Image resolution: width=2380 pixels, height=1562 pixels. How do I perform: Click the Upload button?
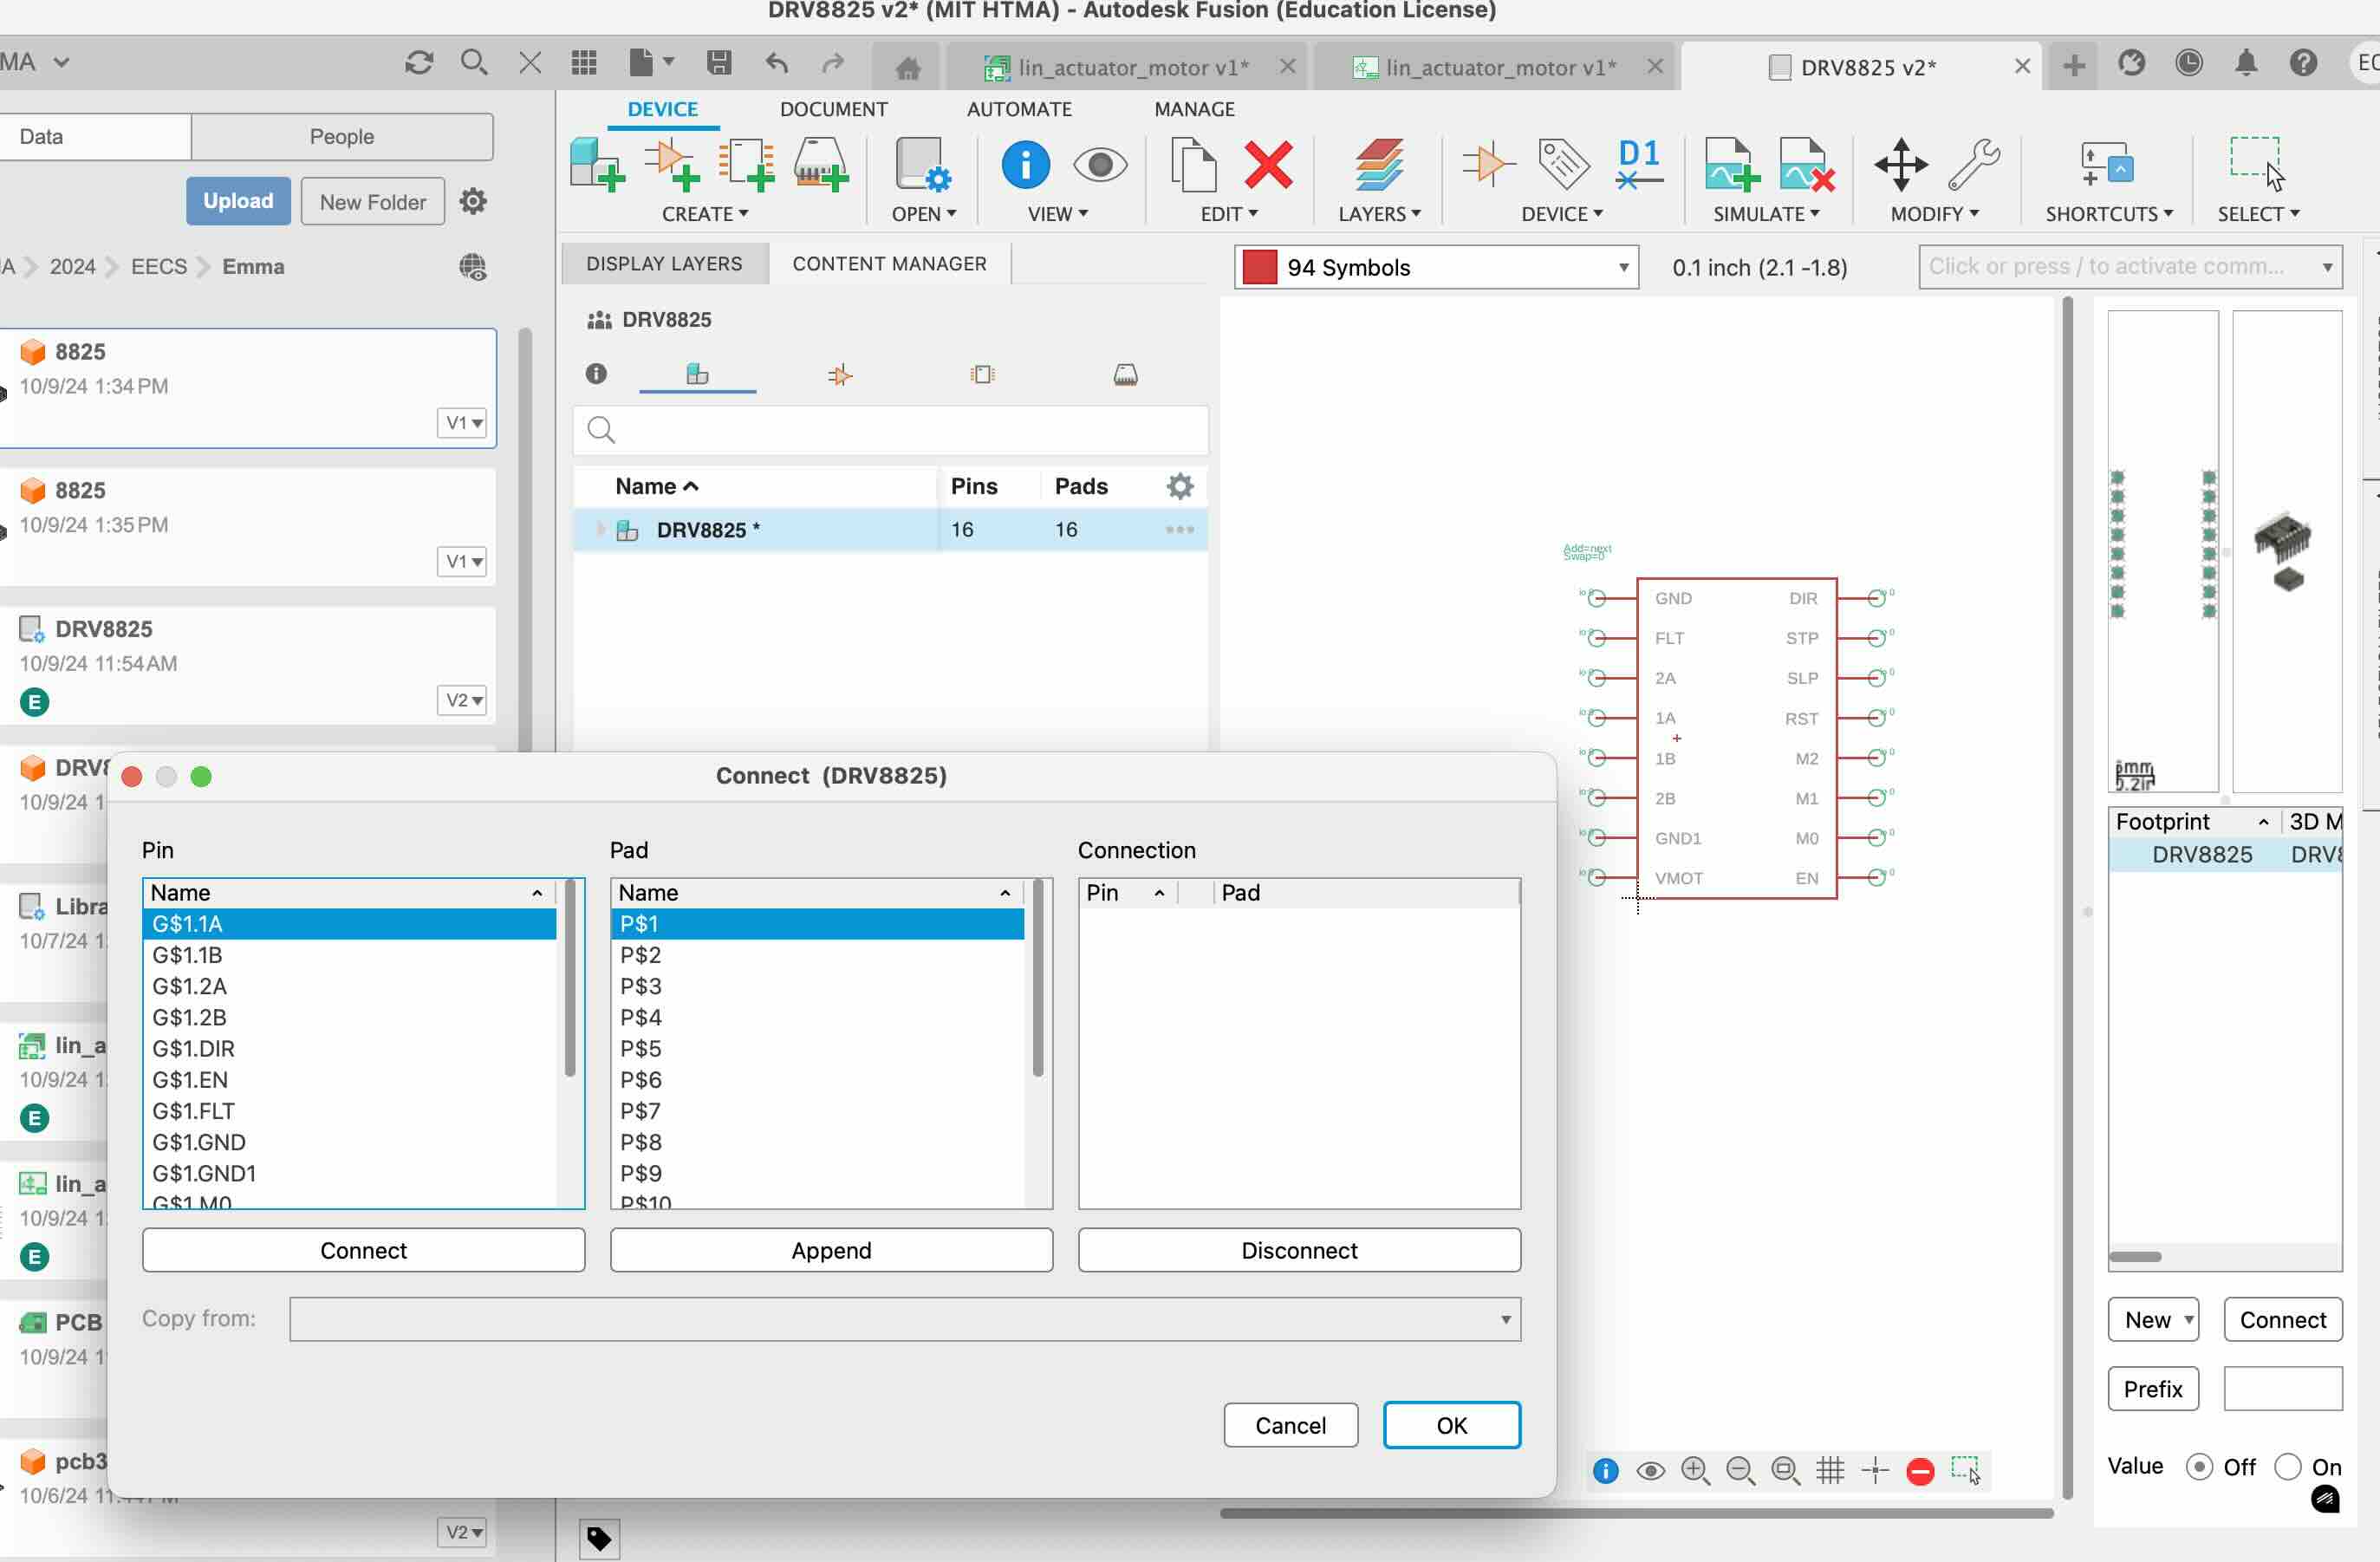(x=238, y=201)
